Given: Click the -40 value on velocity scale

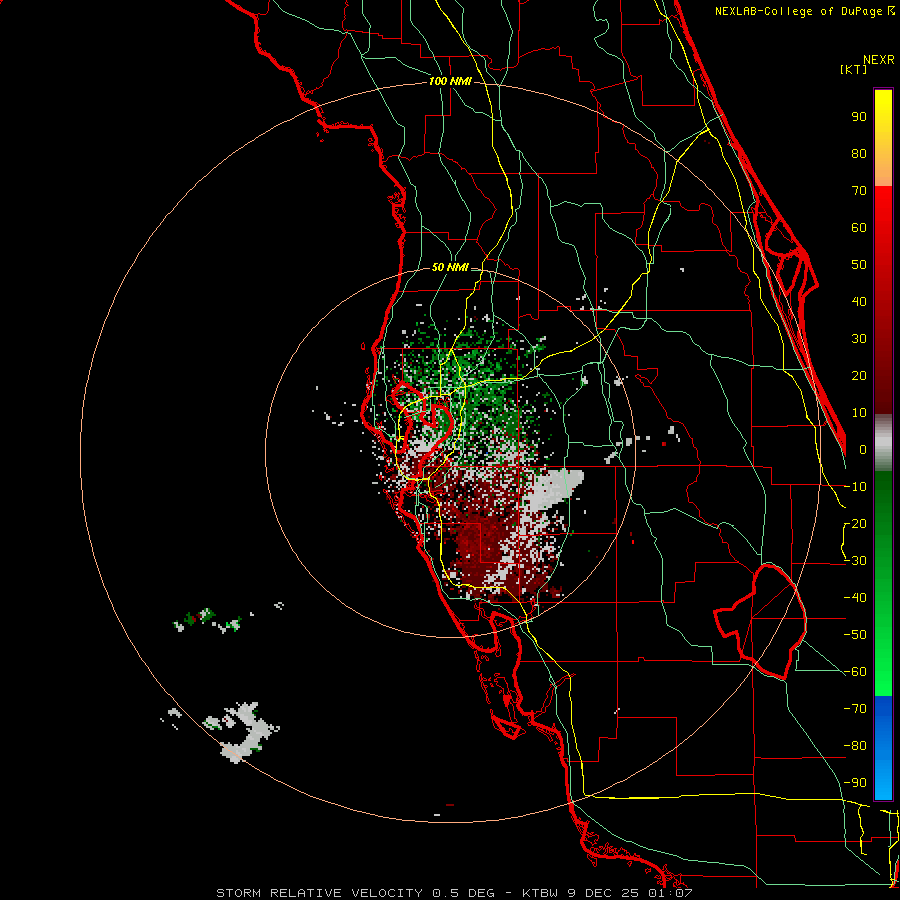Looking at the screenshot, I should 855,598.
